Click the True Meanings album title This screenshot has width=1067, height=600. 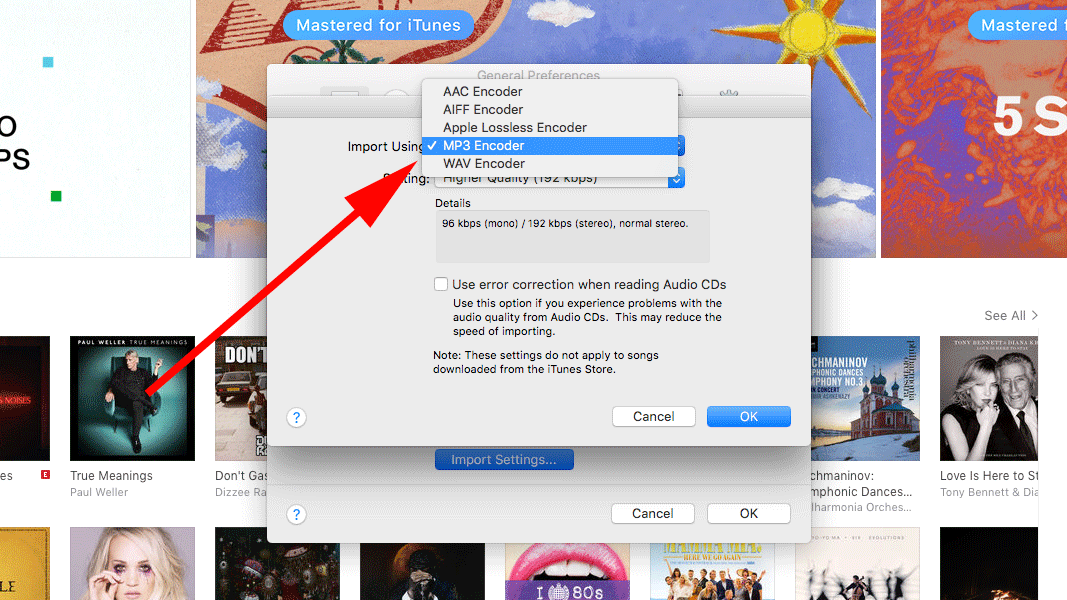112,476
